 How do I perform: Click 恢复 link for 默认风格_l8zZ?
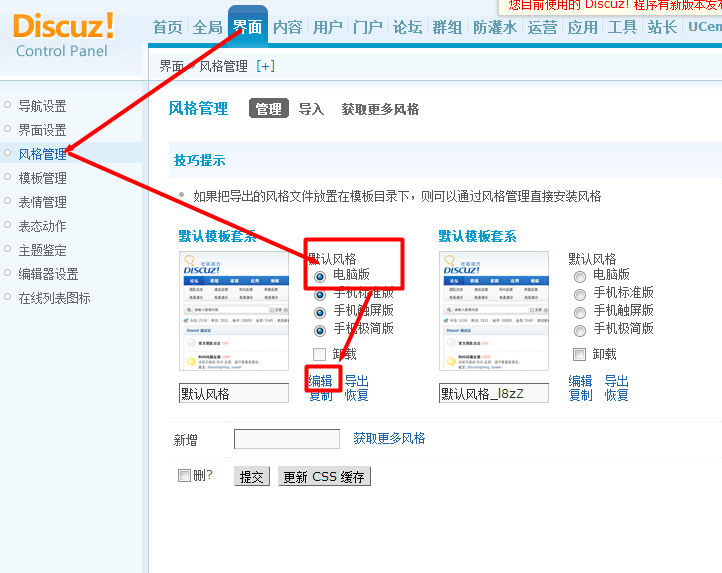click(617, 395)
